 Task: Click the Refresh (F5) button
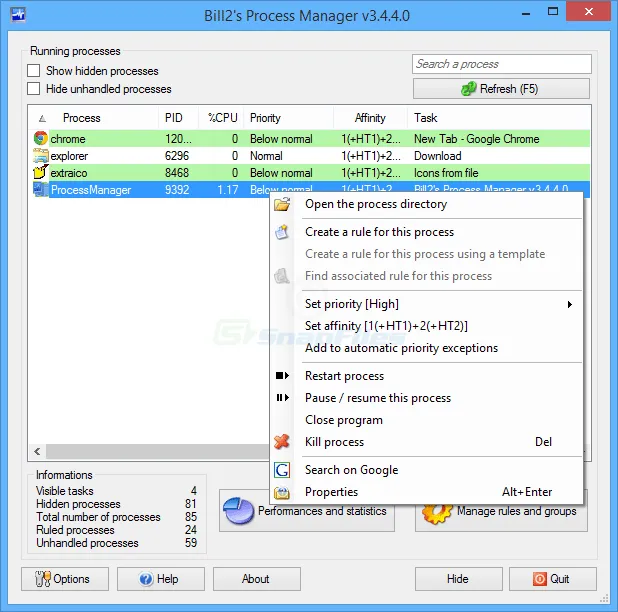coord(501,89)
